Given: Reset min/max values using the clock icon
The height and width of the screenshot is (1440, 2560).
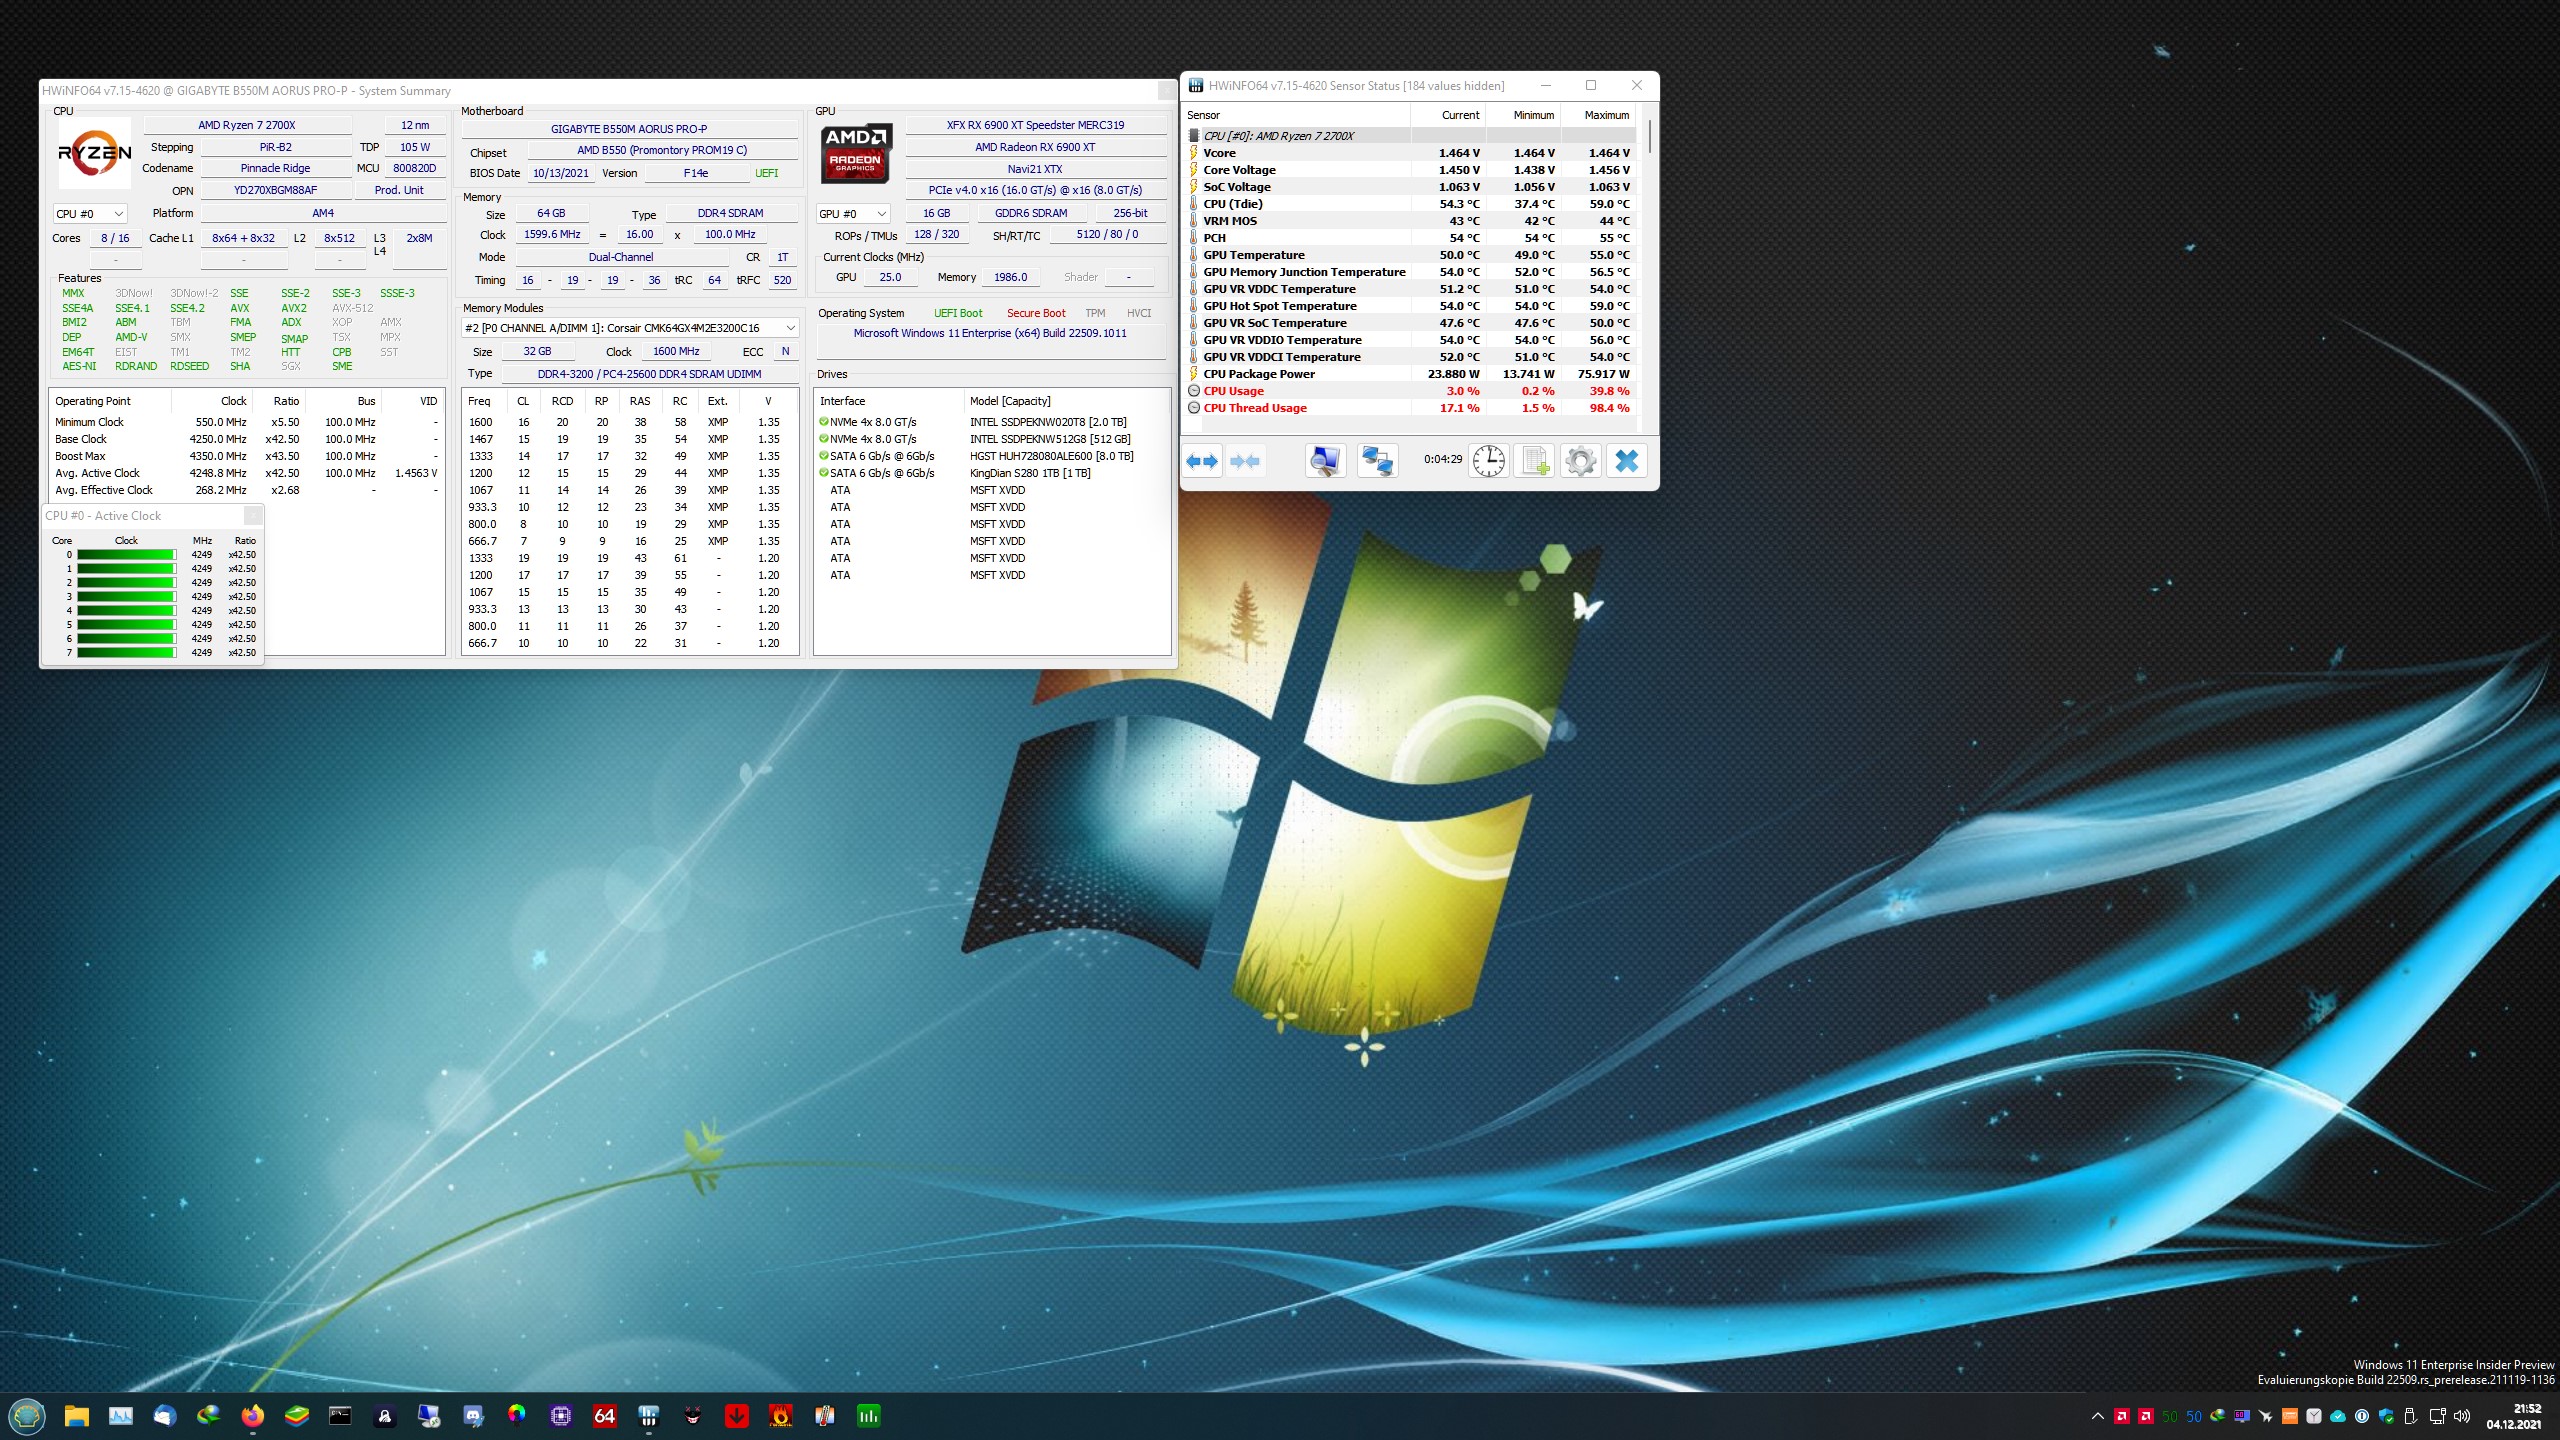Looking at the screenshot, I should pyautogui.click(x=1489, y=461).
